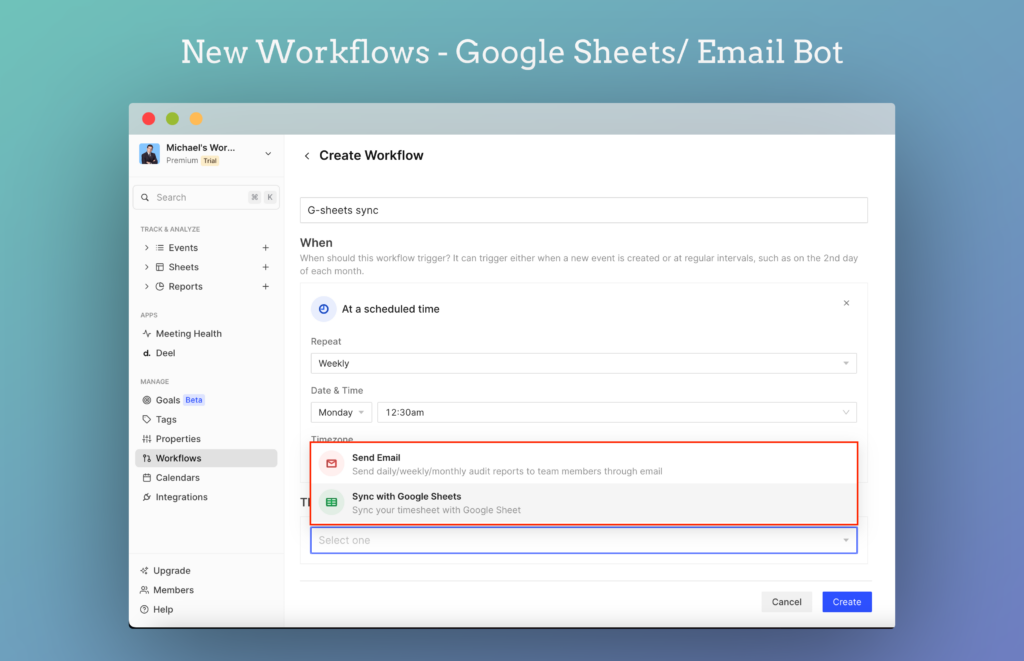Click the Cancel button

pyautogui.click(x=786, y=602)
